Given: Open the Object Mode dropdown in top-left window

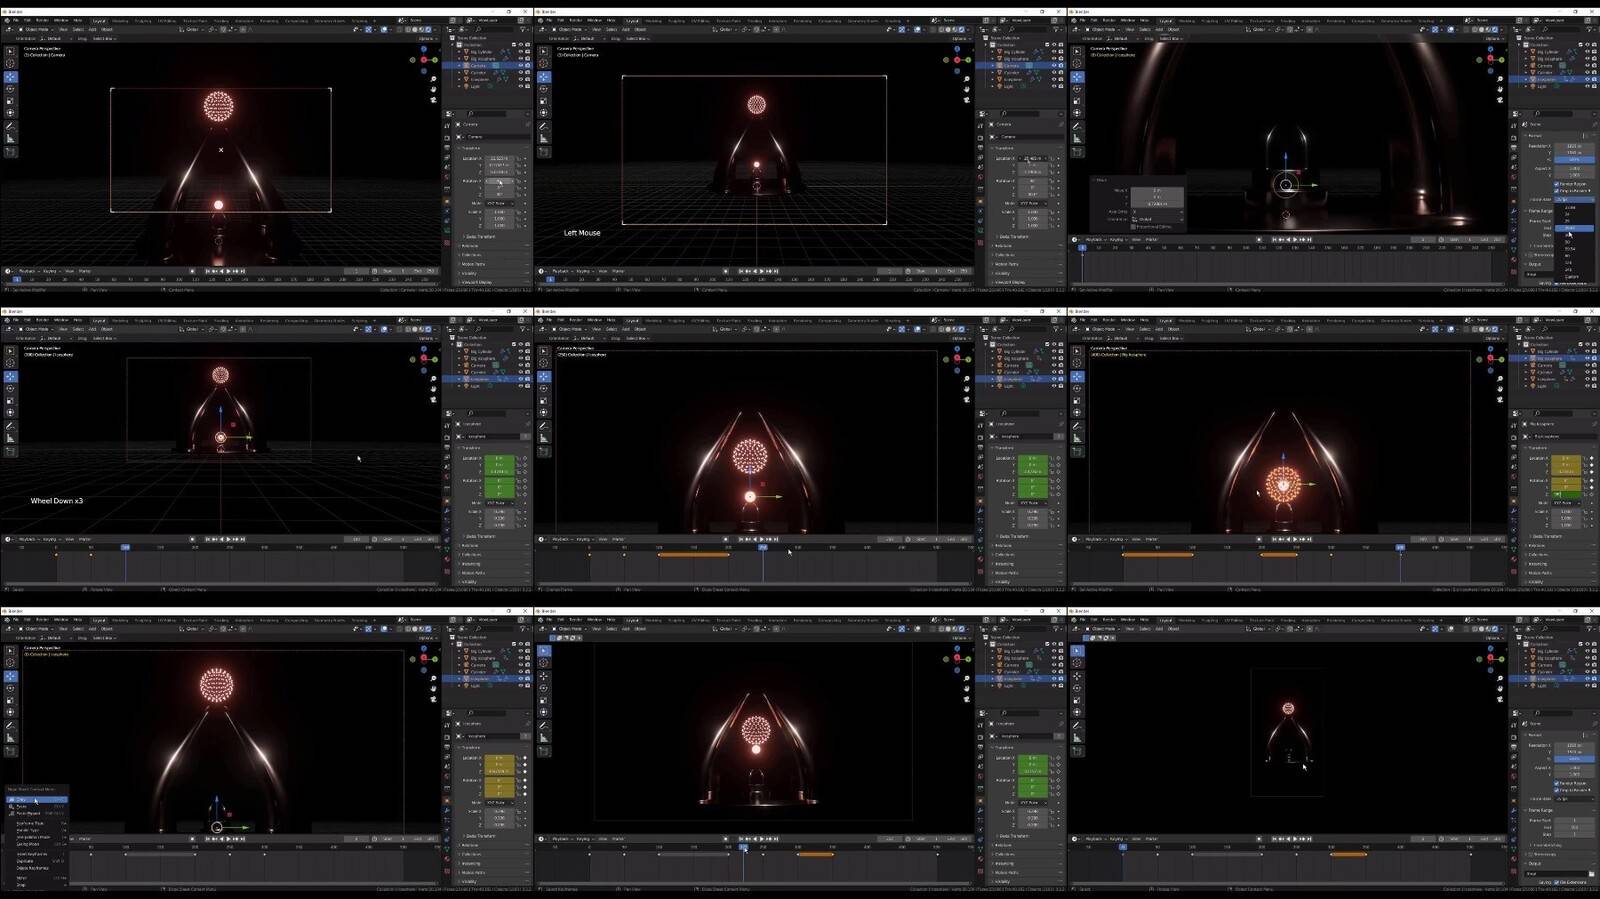Looking at the screenshot, I should pos(36,29).
